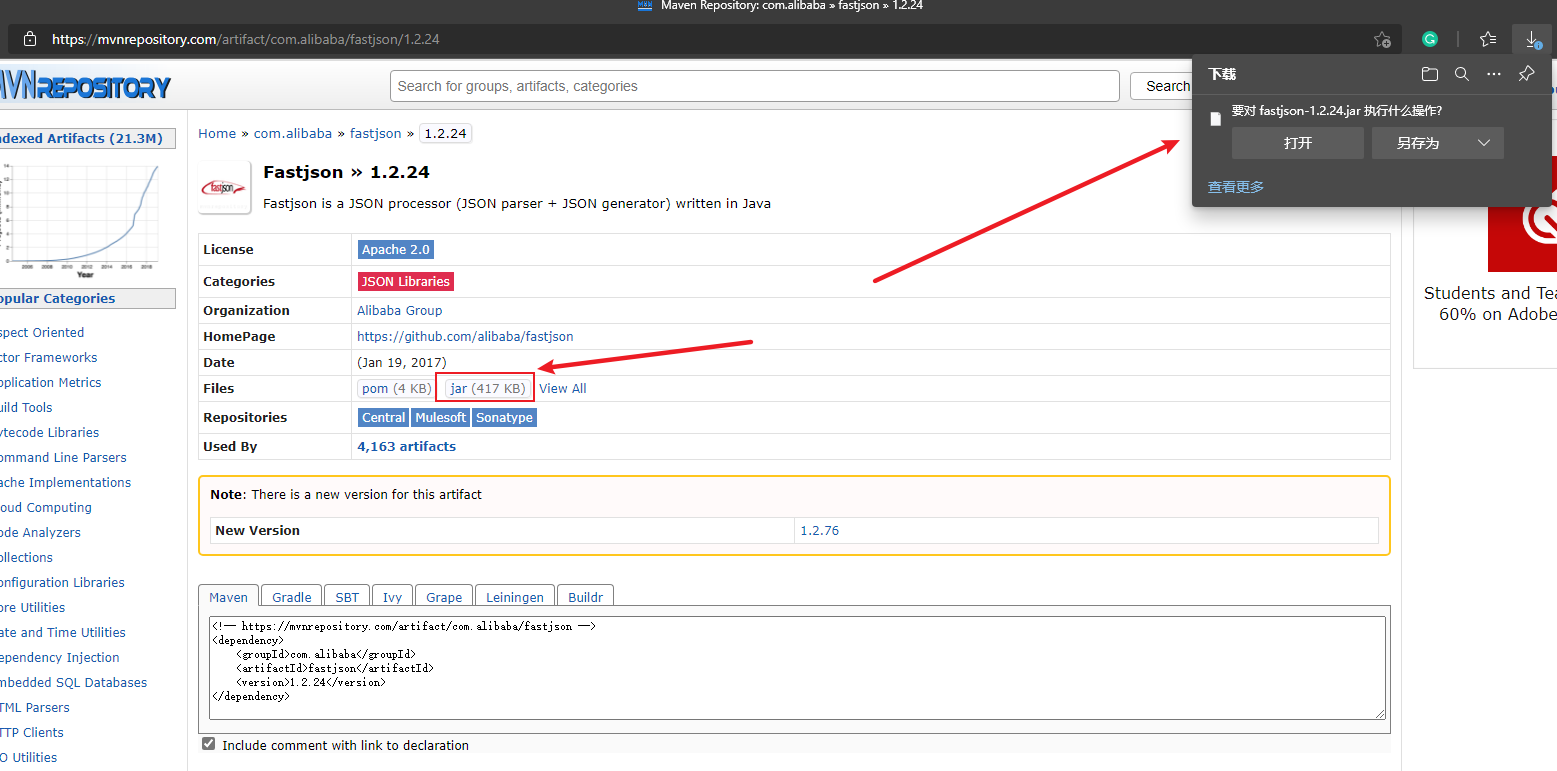Click the Apache 2.0 license tag

tap(396, 250)
